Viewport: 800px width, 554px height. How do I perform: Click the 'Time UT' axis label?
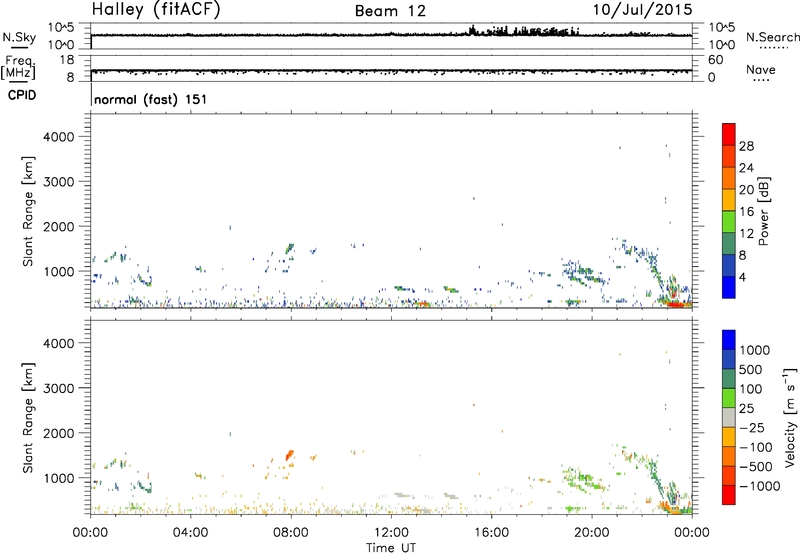click(x=391, y=548)
